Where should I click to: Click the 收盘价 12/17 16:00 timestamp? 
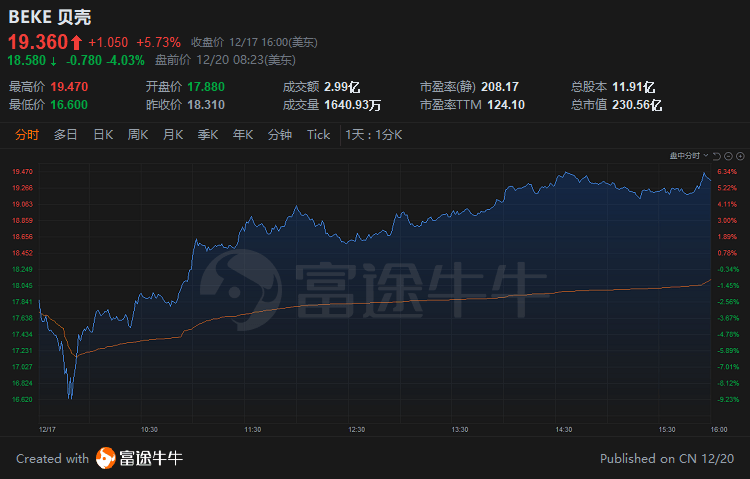coord(254,43)
